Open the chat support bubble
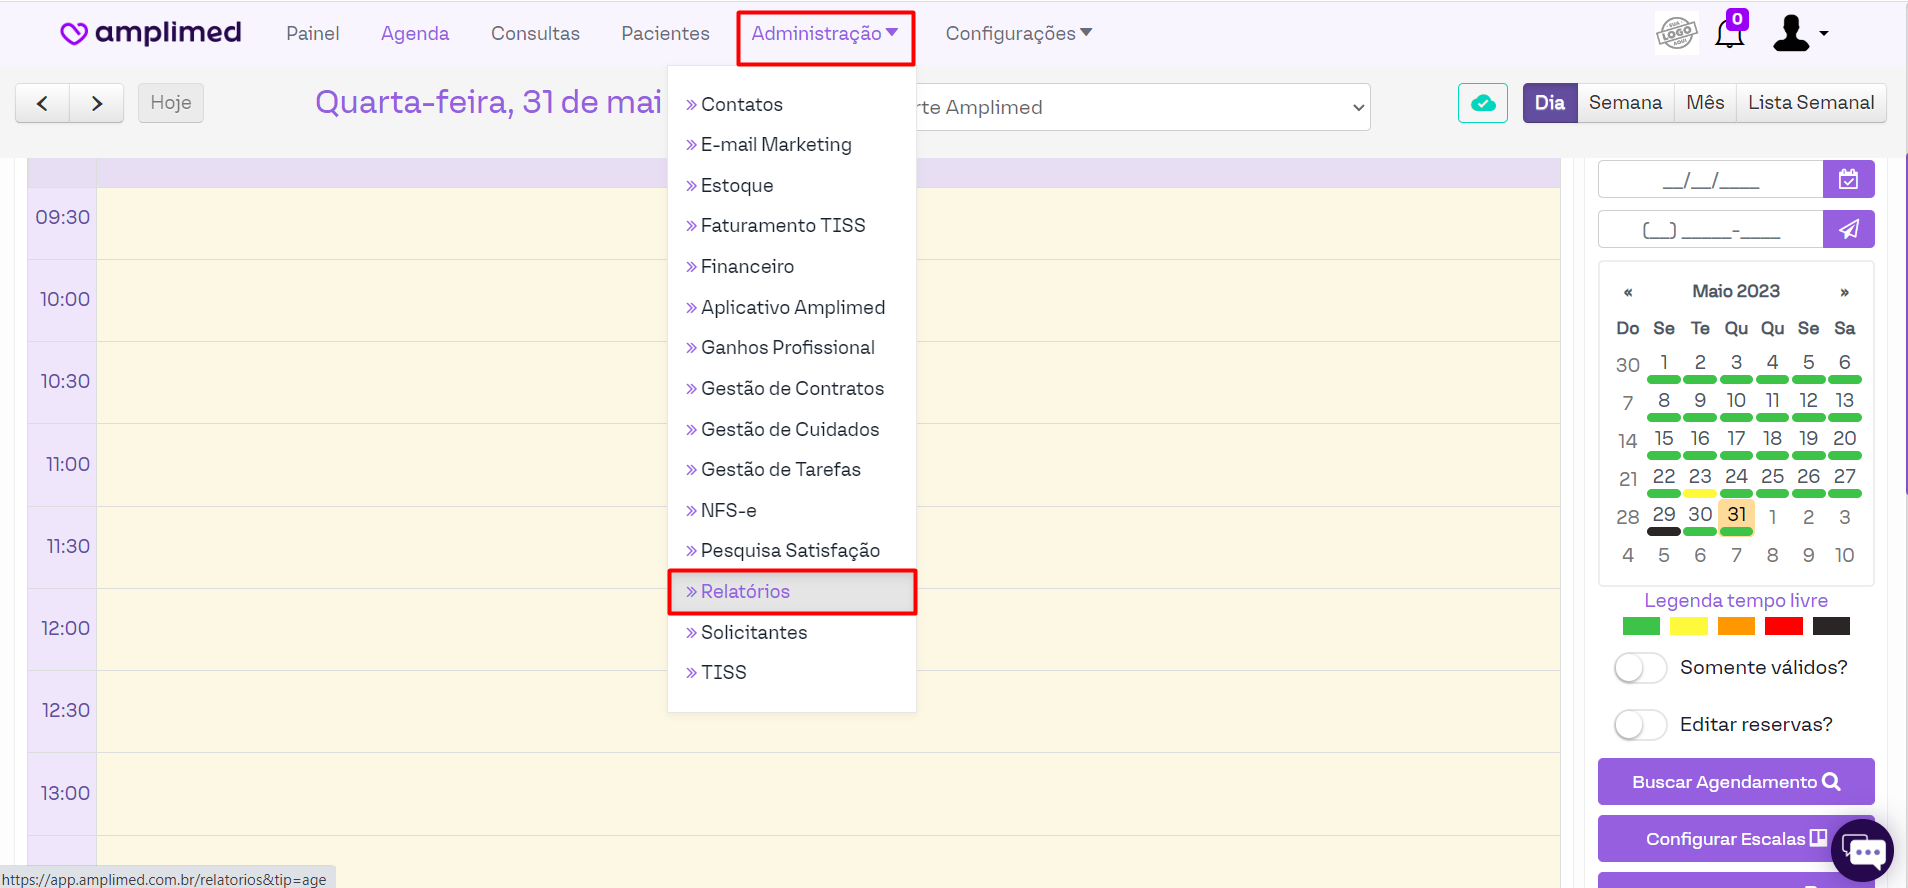 click(1863, 851)
